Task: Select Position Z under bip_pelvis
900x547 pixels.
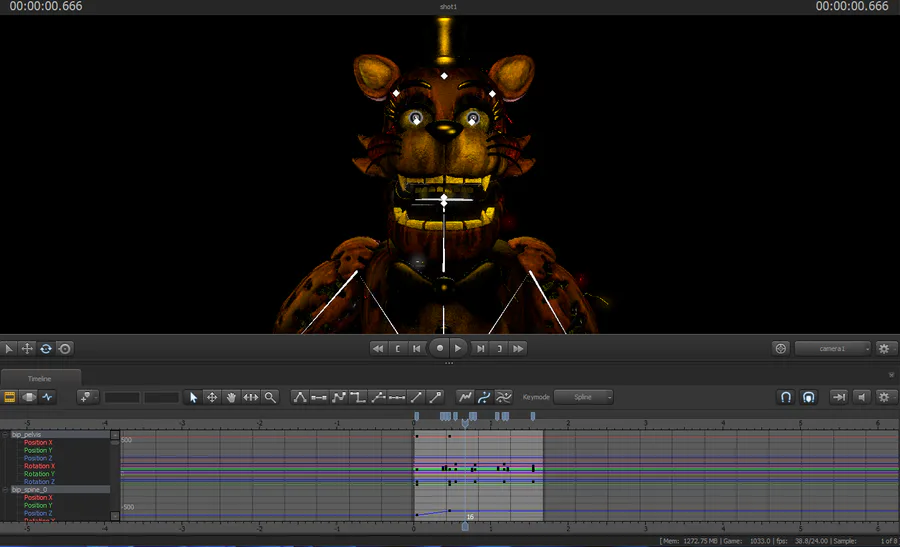Action: tap(38, 458)
